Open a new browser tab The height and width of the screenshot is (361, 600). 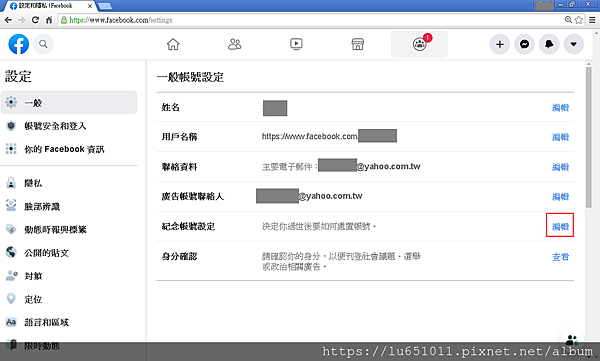pos(105,6)
